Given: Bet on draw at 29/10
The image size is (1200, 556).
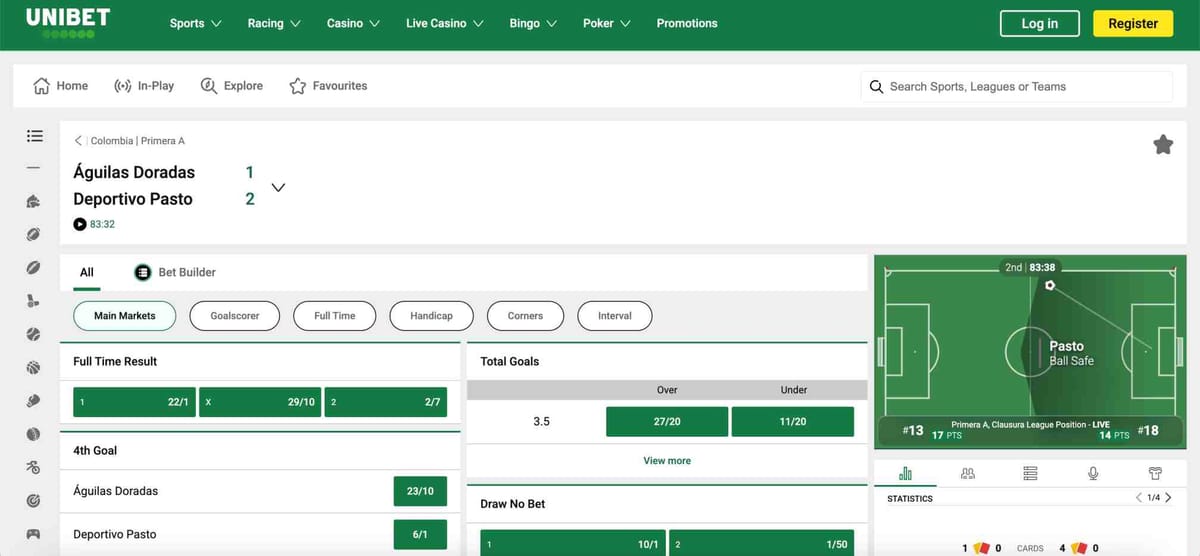Looking at the screenshot, I should pos(260,402).
